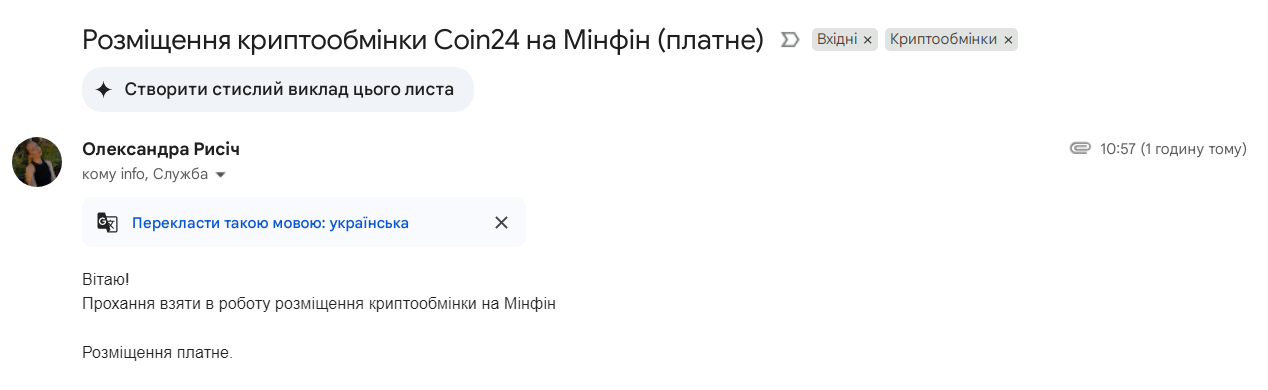Click the Розміщення платне. body line
This screenshot has width=1268, height=390.
157,352
